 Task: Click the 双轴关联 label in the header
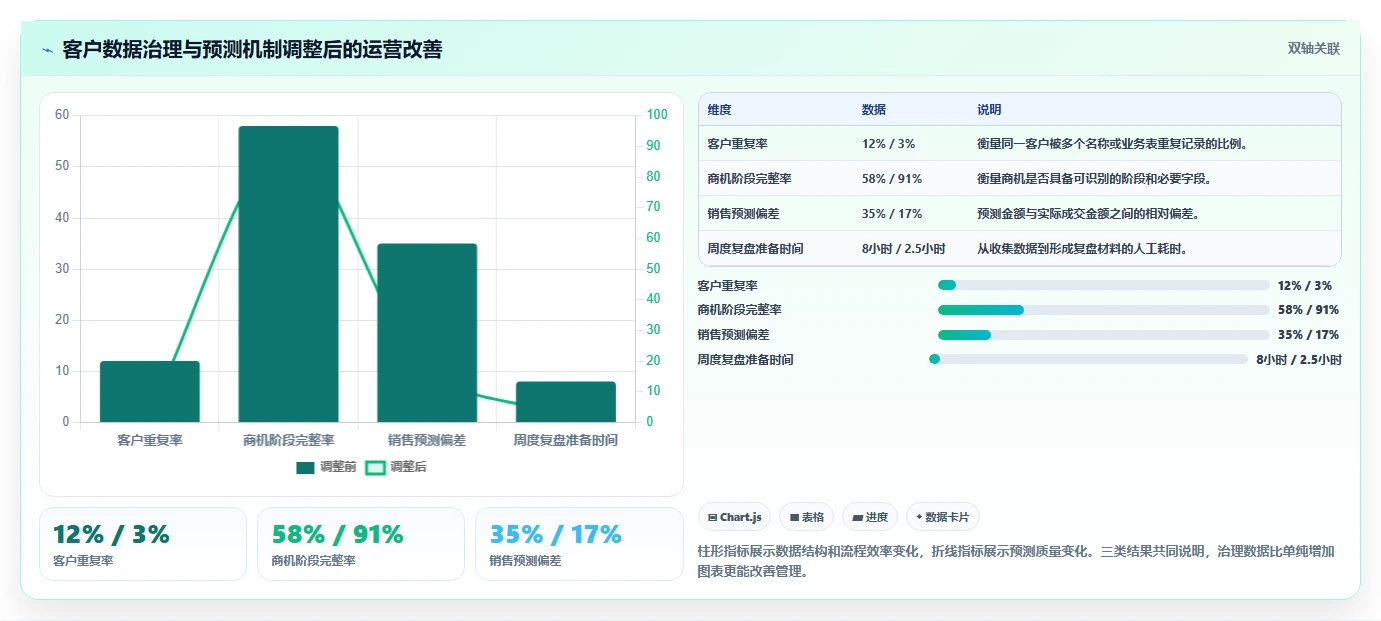coord(1313,49)
